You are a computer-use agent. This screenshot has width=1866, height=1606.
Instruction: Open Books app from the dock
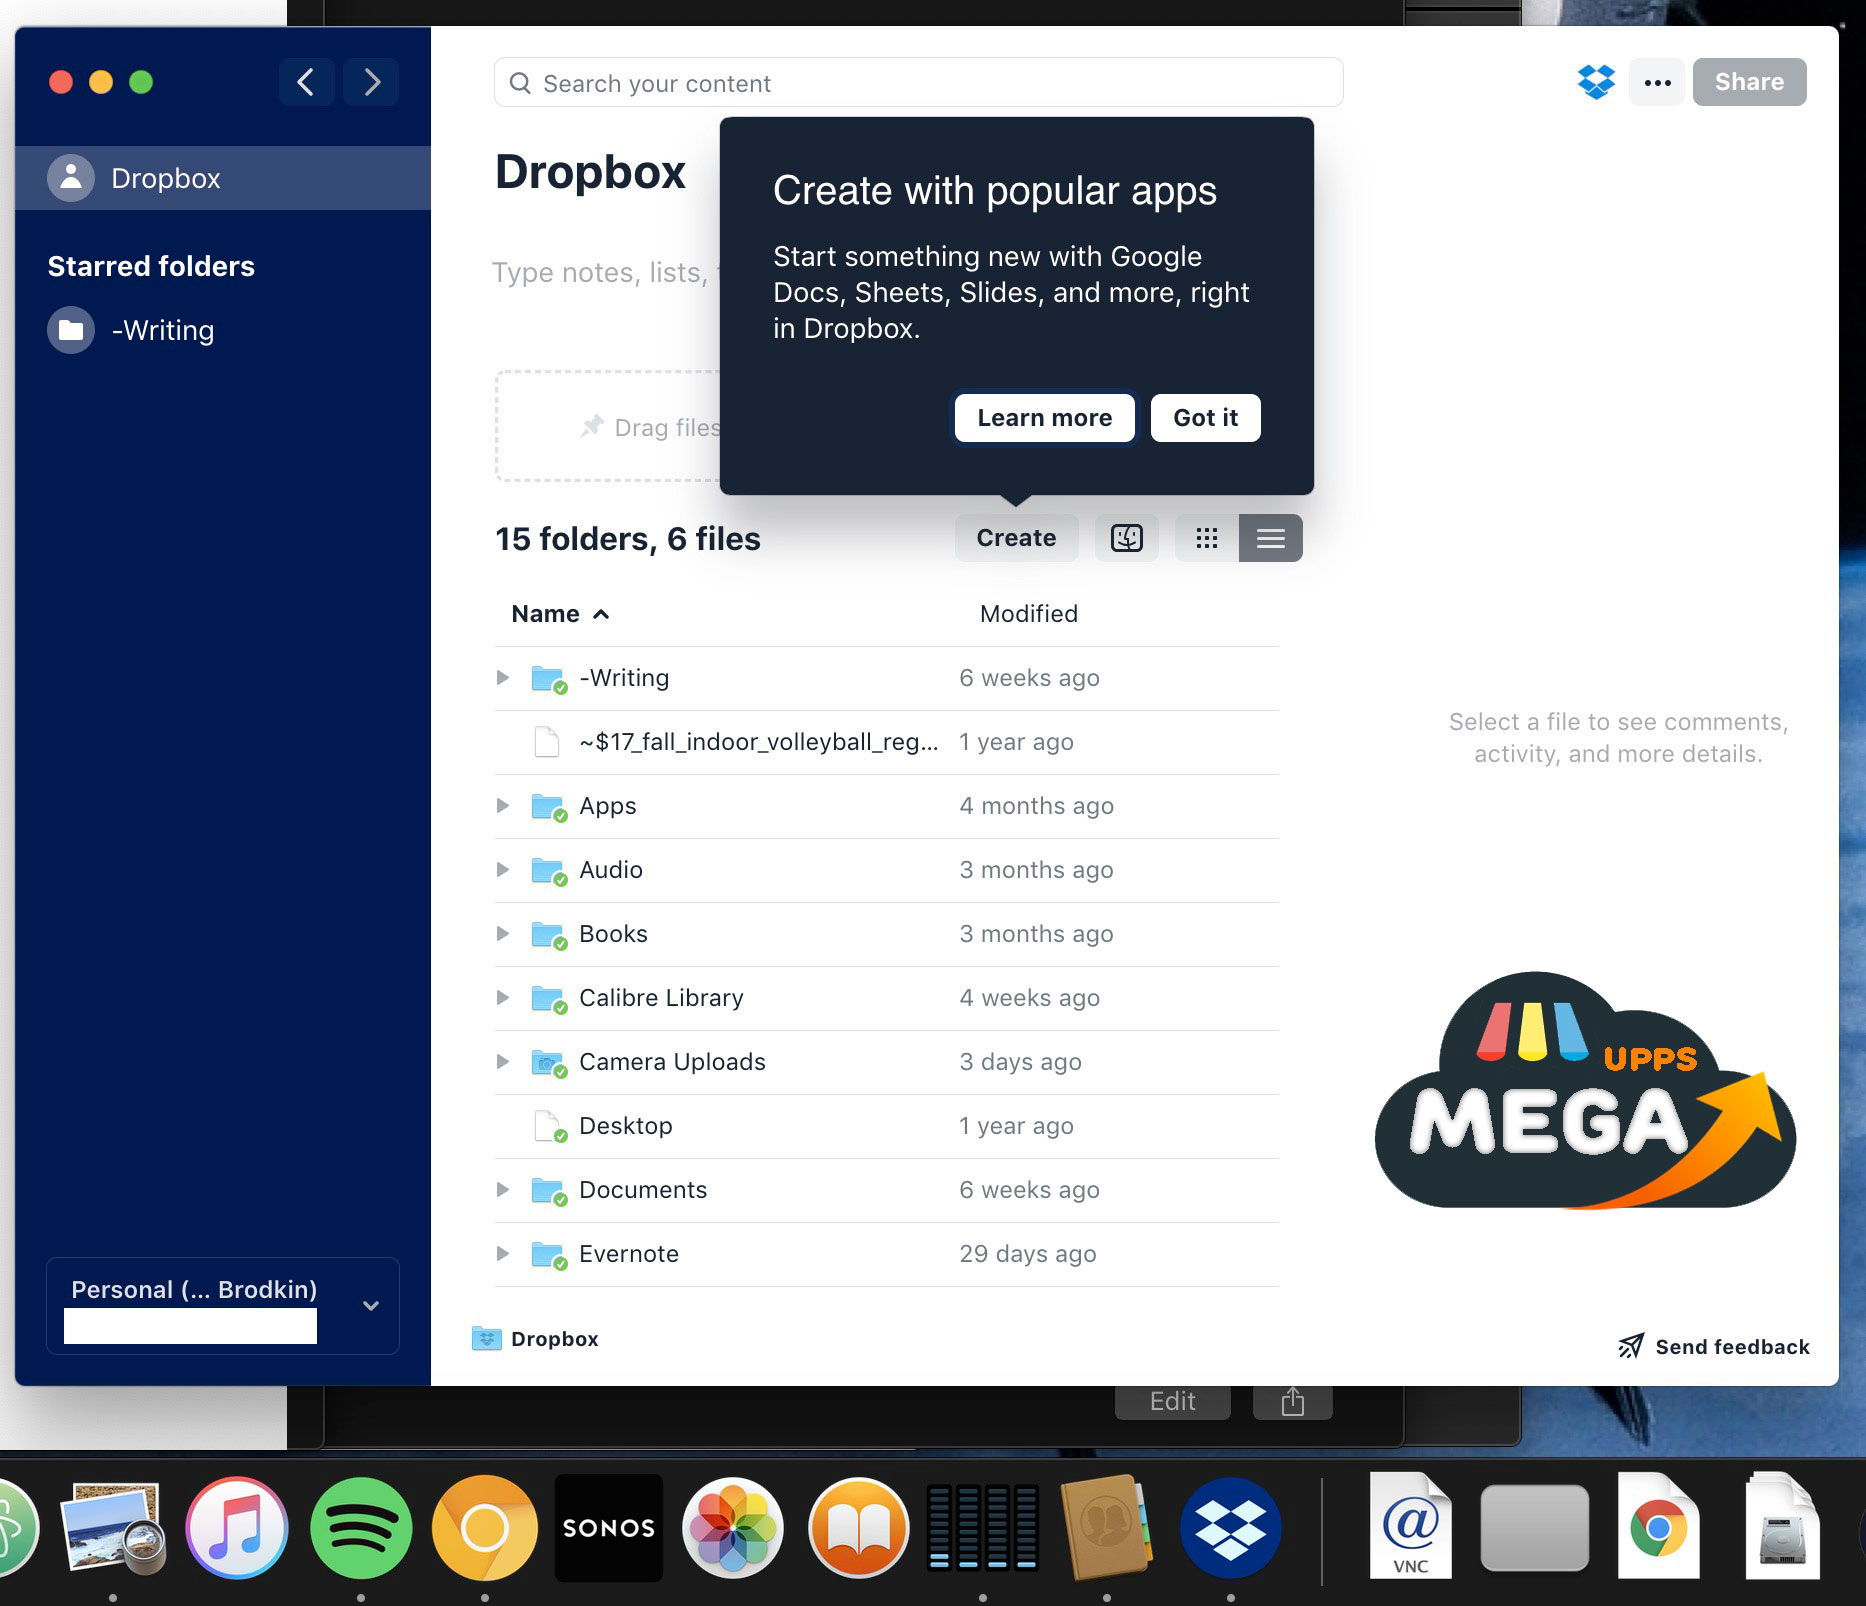coord(858,1528)
